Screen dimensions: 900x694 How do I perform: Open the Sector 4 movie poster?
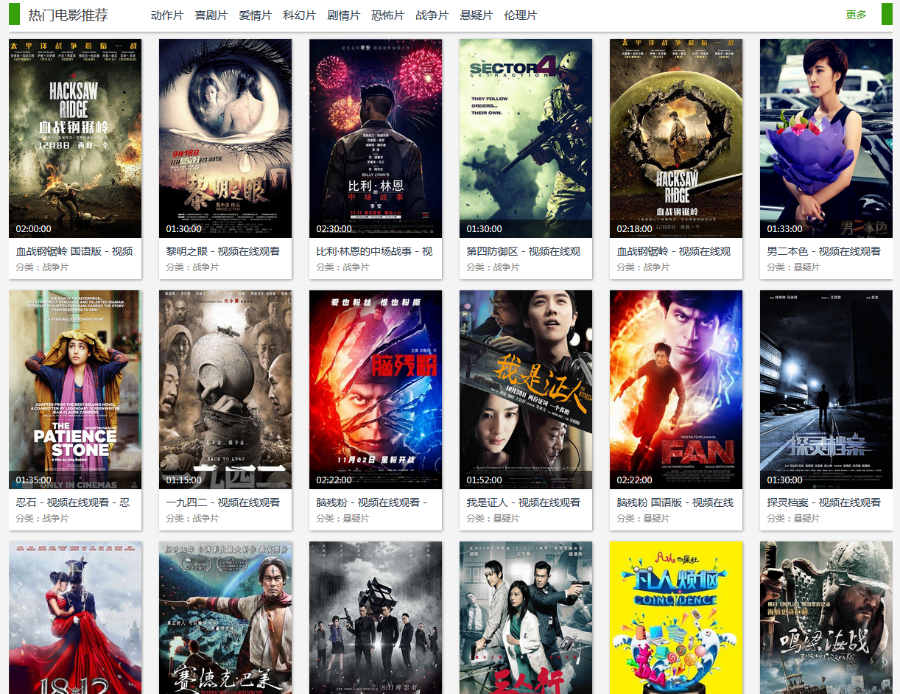pyautogui.click(x=526, y=138)
